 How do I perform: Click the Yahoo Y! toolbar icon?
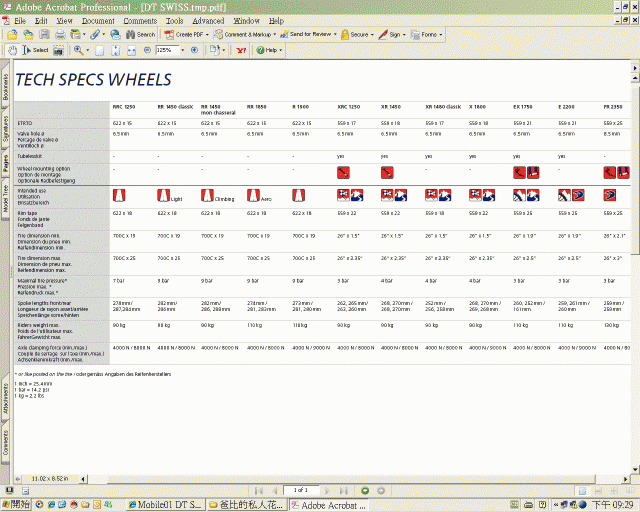240,49
